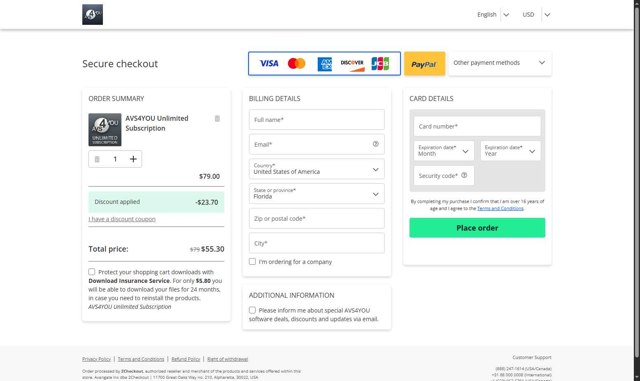
Task: Click the AVS4YOU Unlimited Subscription product thumbnail
Action: pos(105,129)
